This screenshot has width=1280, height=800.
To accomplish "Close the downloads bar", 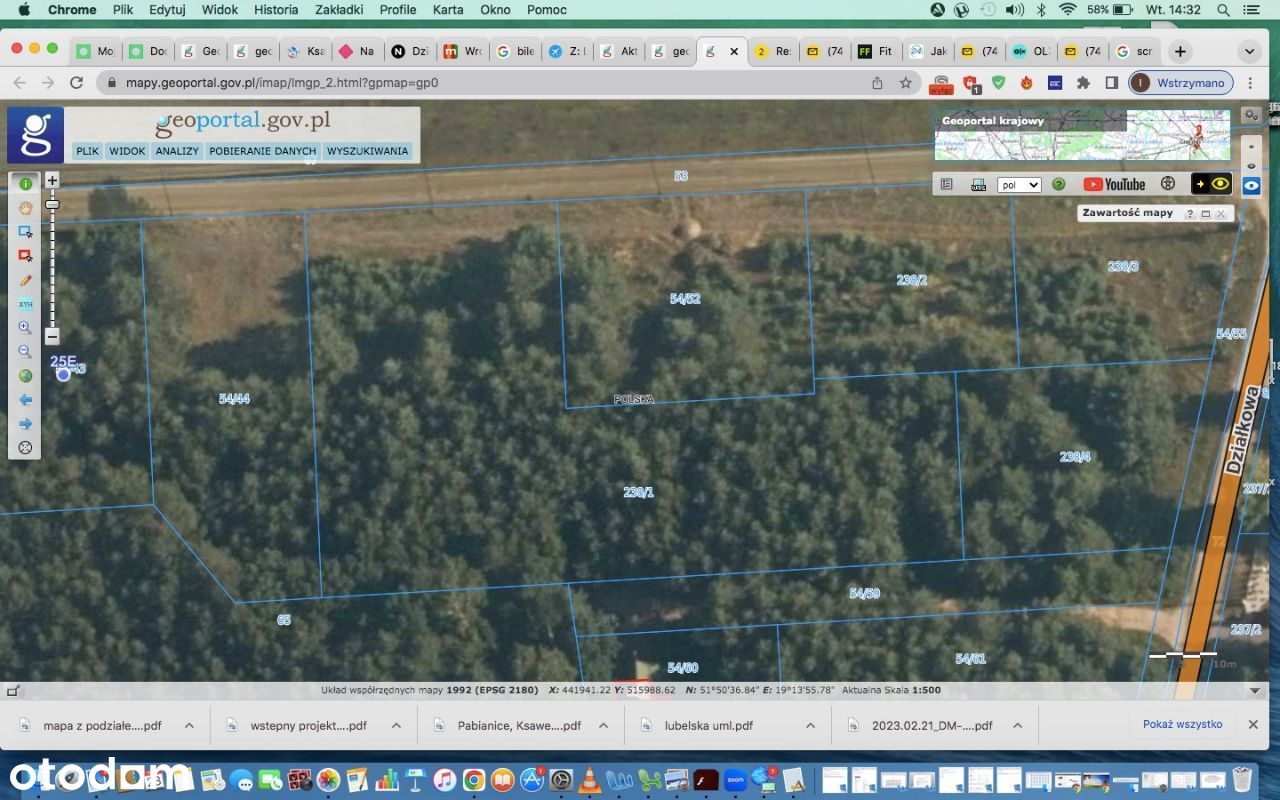I will pyautogui.click(x=1253, y=725).
